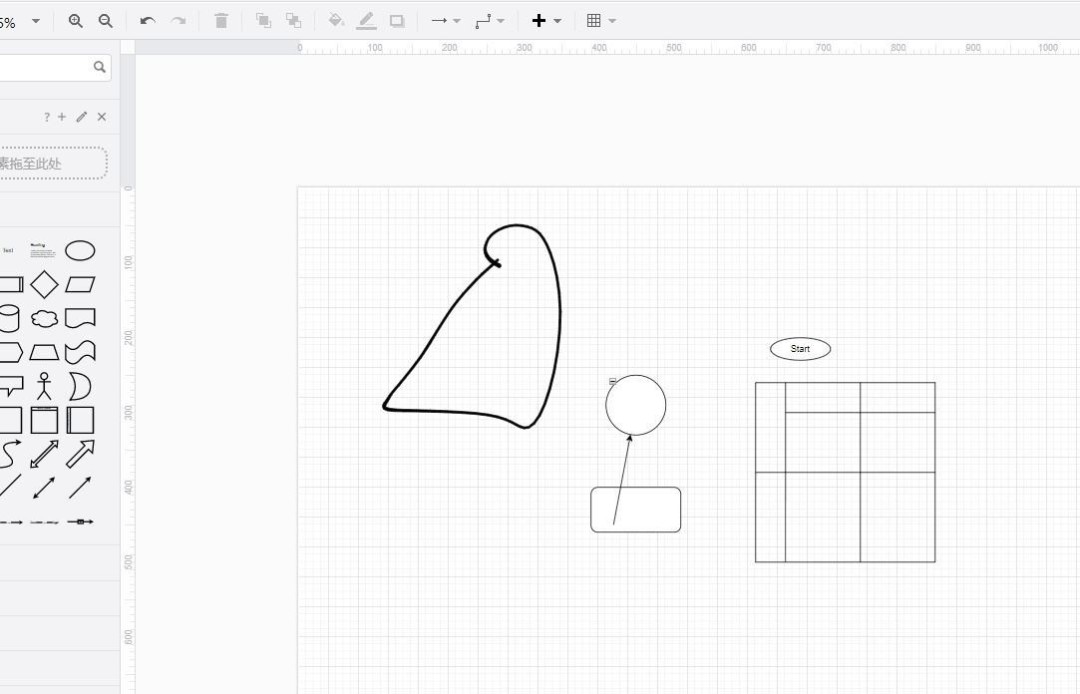Click the Zoom In magnifier icon

click(x=75, y=20)
